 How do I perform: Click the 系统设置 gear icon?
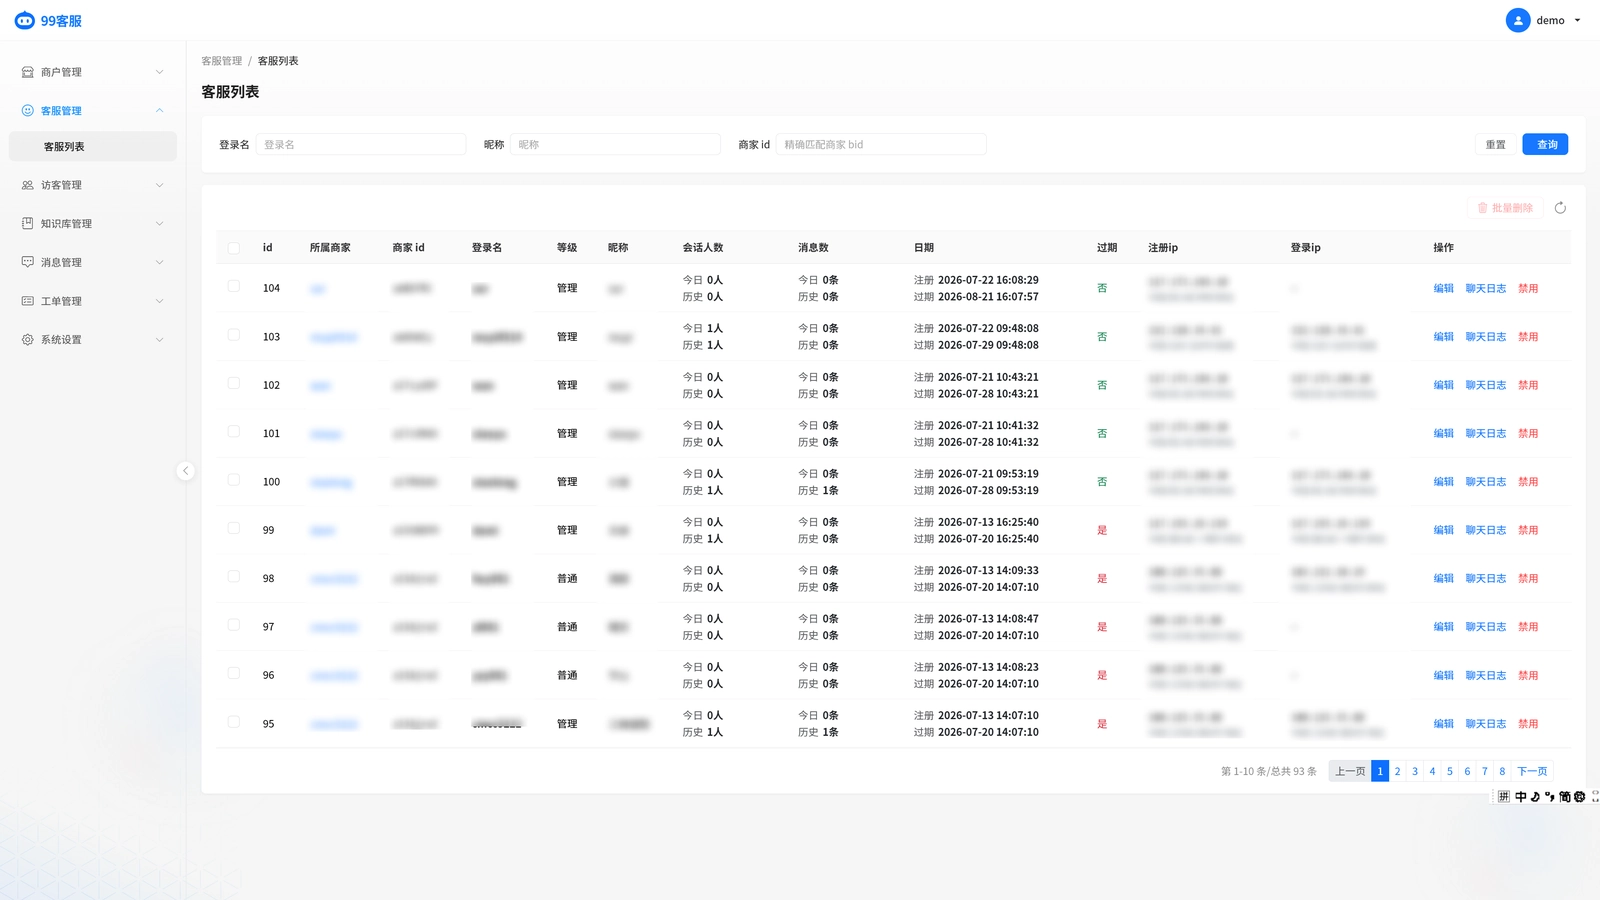tap(28, 340)
